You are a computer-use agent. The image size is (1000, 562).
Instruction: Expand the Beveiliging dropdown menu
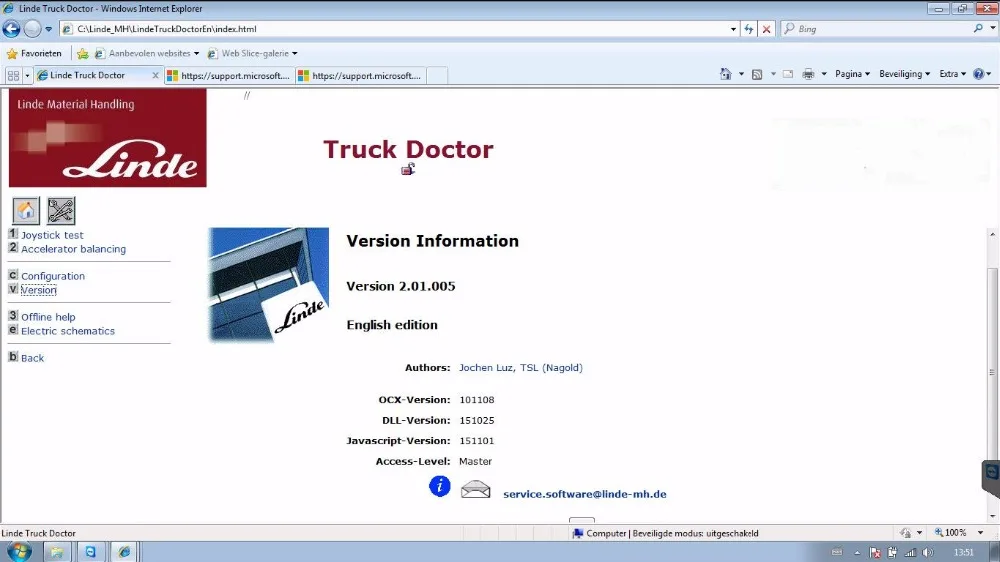click(904, 74)
